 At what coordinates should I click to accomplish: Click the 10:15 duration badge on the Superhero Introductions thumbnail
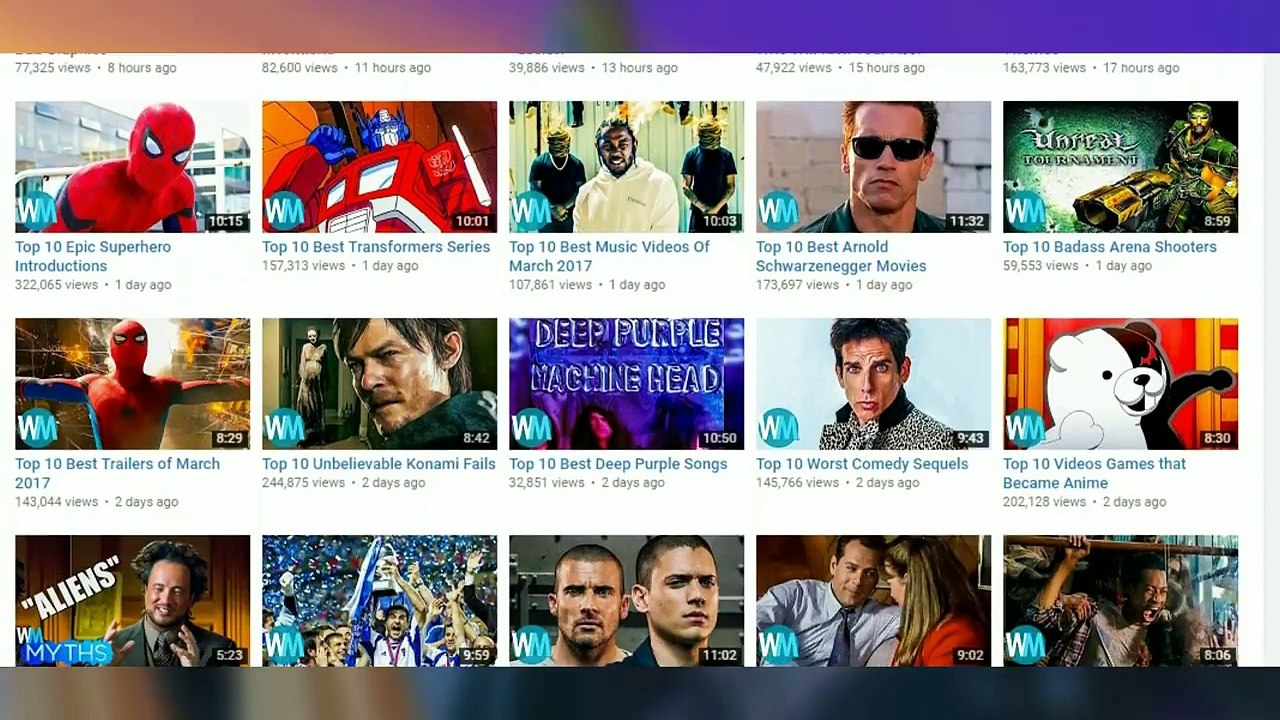tap(226, 222)
